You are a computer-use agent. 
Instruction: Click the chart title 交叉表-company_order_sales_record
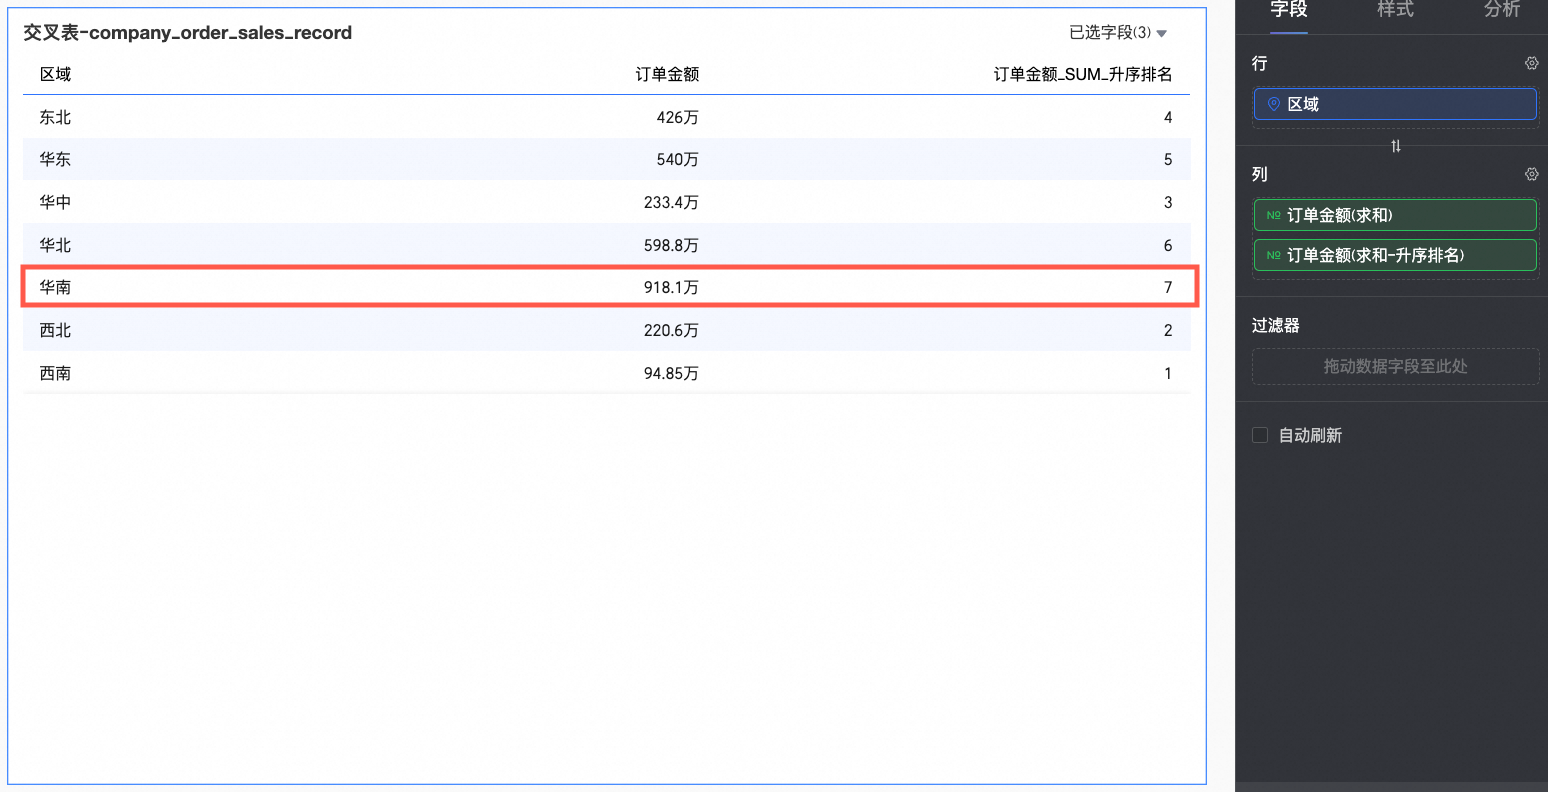[188, 33]
